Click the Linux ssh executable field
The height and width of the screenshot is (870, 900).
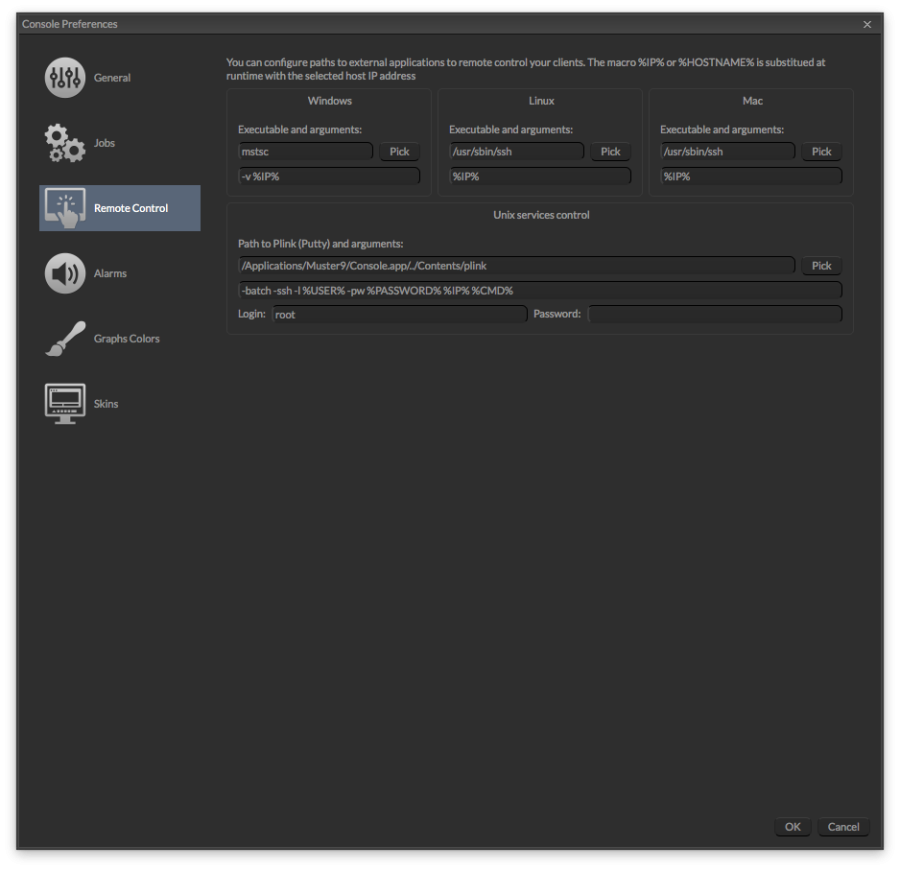pyautogui.click(x=516, y=151)
